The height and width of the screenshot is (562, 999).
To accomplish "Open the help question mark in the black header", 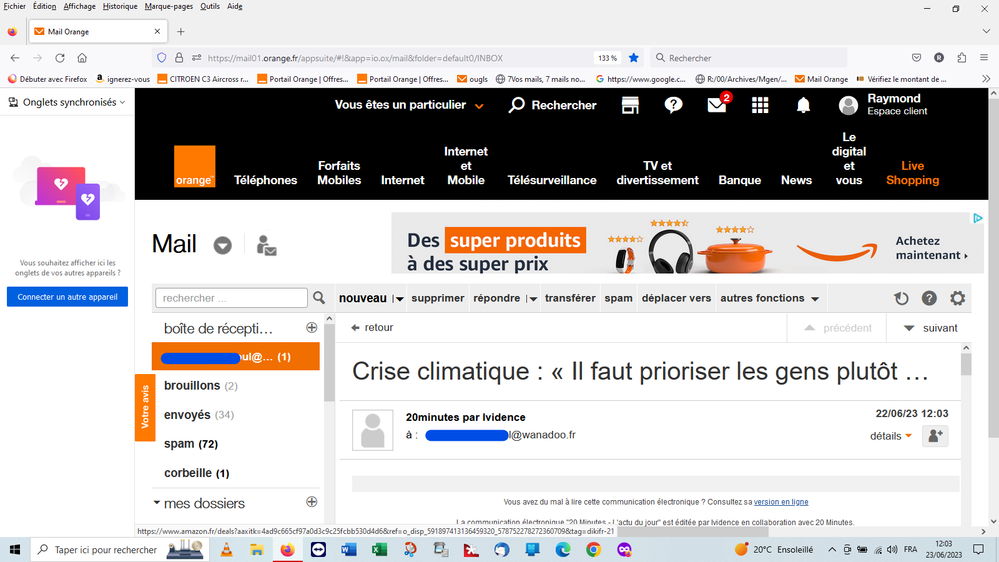I will pyautogui.click(x=673, y=105).
